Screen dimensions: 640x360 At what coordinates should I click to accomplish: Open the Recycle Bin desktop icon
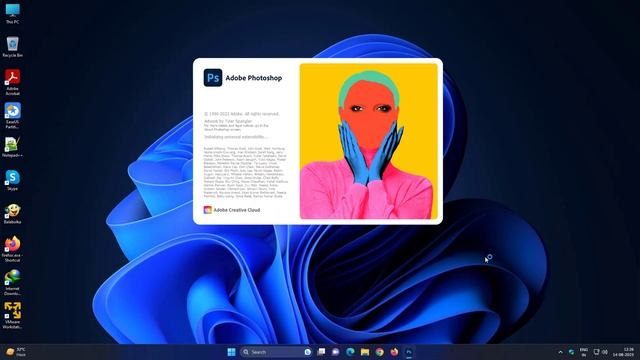(x=12, y=47)
